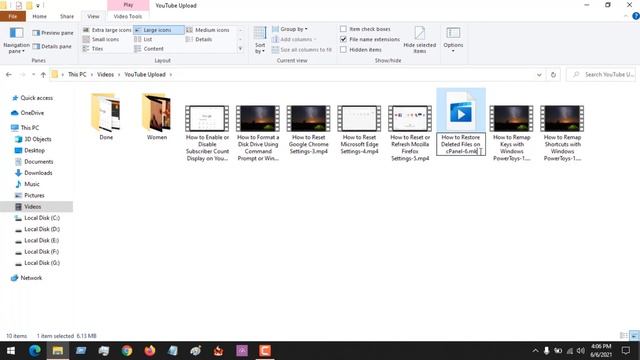This screenshot has width=640, height=360.
Task: Open Pictures in the sidebar
Action: [30, 196]
